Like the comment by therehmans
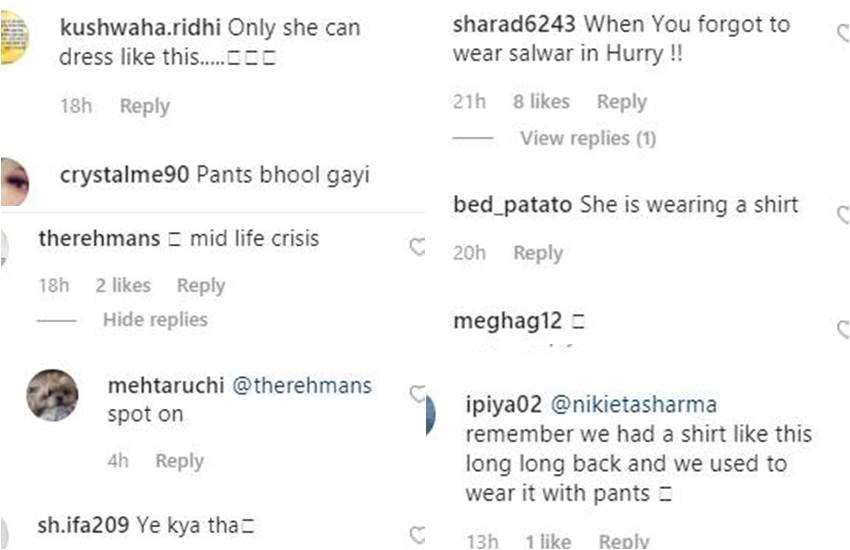850x550 pixels. pos(418,247)
